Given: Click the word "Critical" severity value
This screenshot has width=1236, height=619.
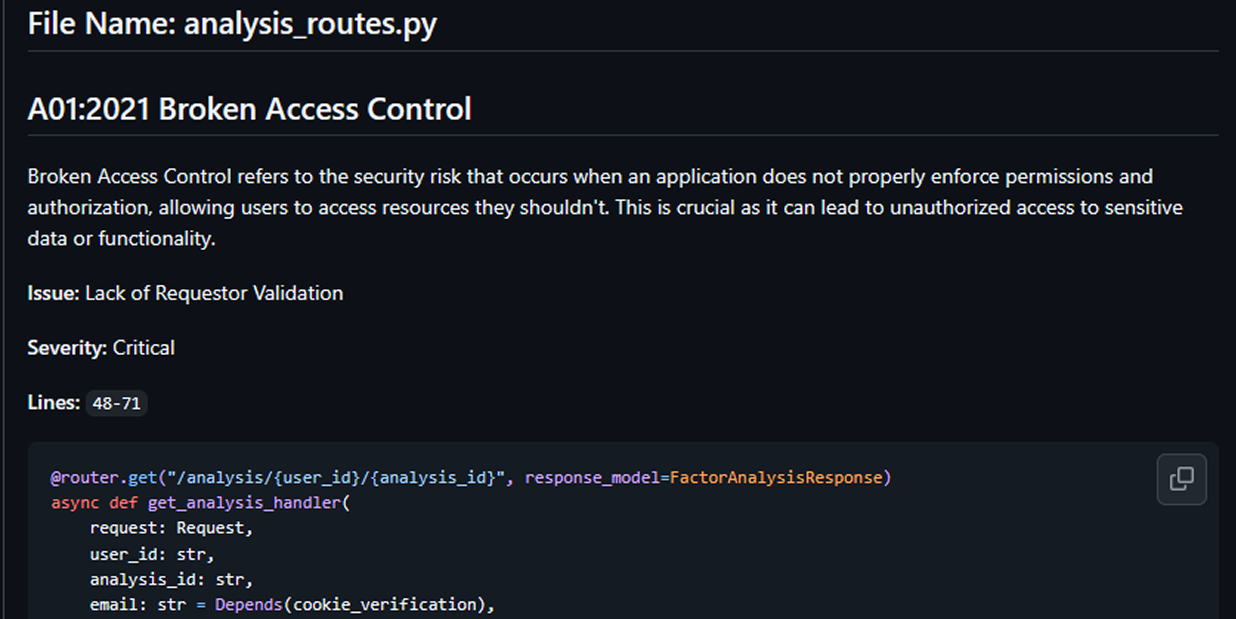Looking at the screenshot, I should 144,348.
